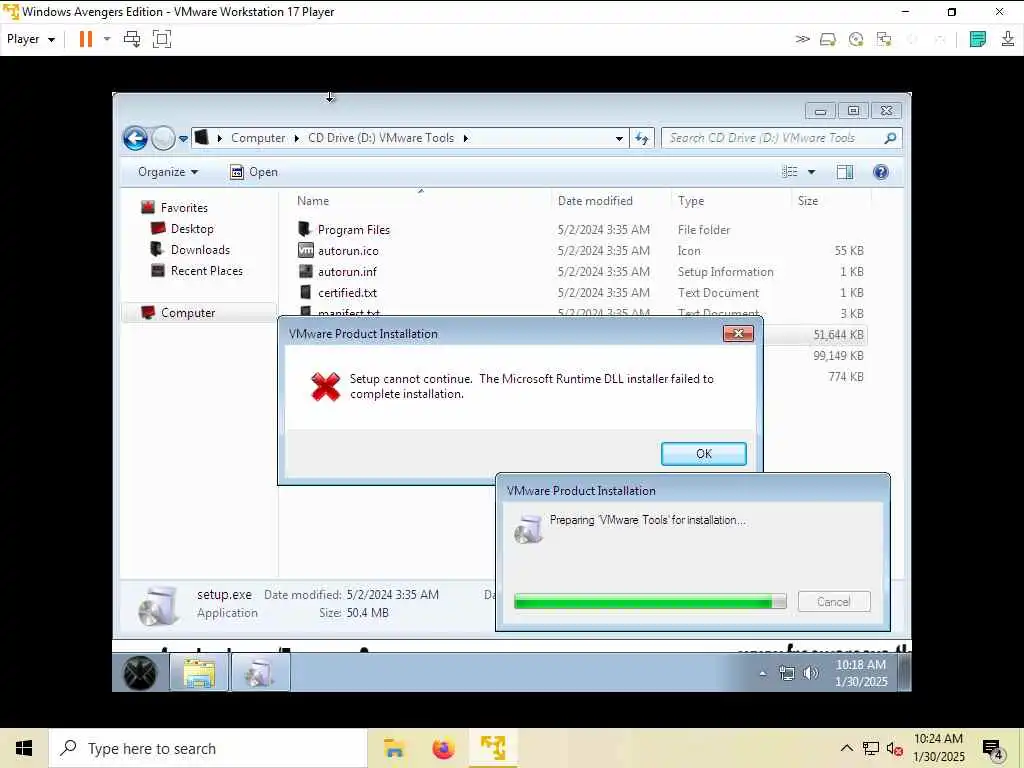This screenshot has width=1024, height=768.
Task: Open guest clock showing 10:18 AM
Action: point(861,673)
